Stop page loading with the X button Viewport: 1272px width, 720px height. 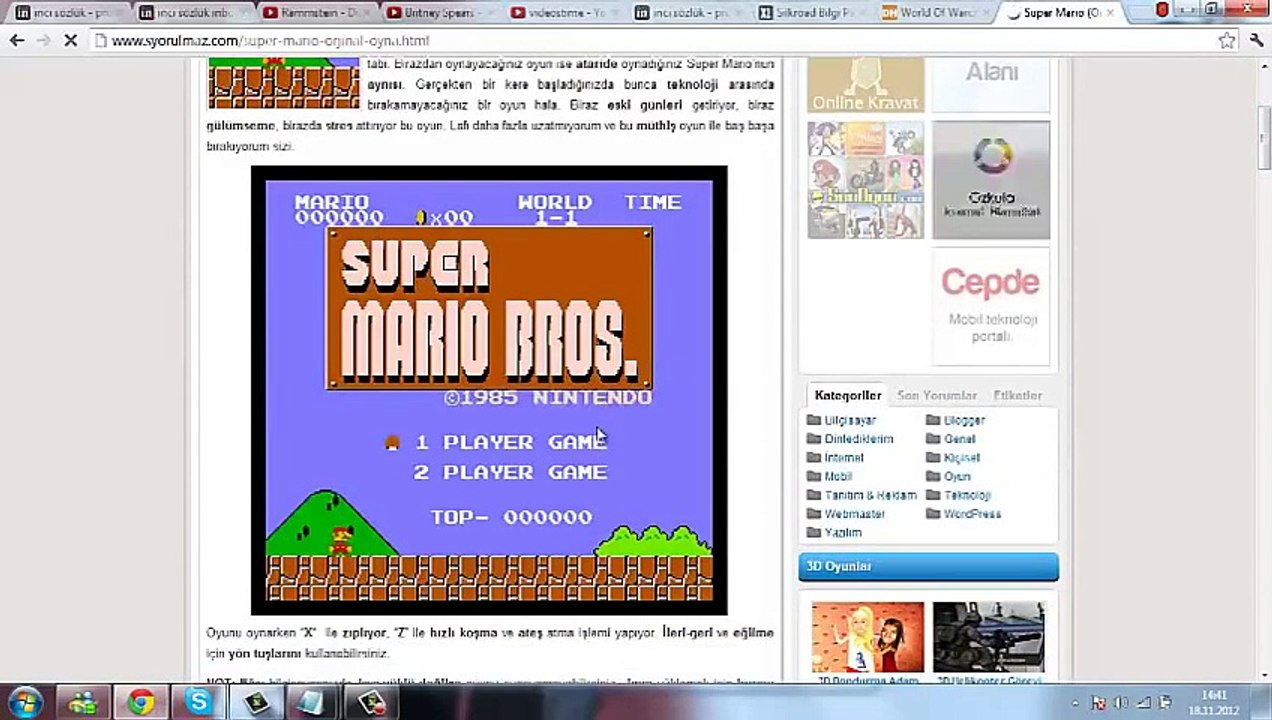70,41
